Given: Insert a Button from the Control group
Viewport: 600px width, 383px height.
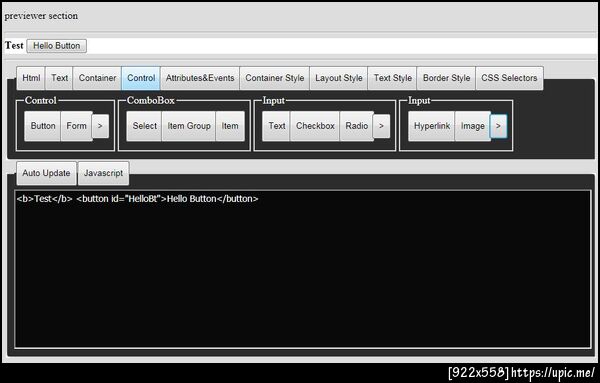Looking at the screenshot, I should coord(43,126).
